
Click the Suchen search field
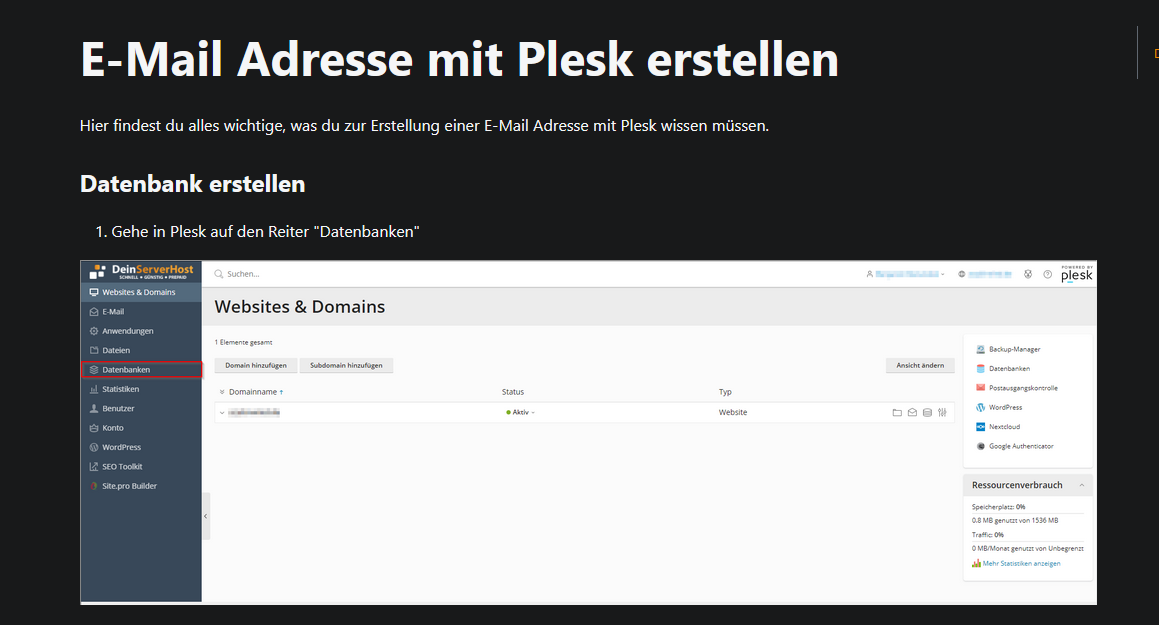(x=300, y=274)
